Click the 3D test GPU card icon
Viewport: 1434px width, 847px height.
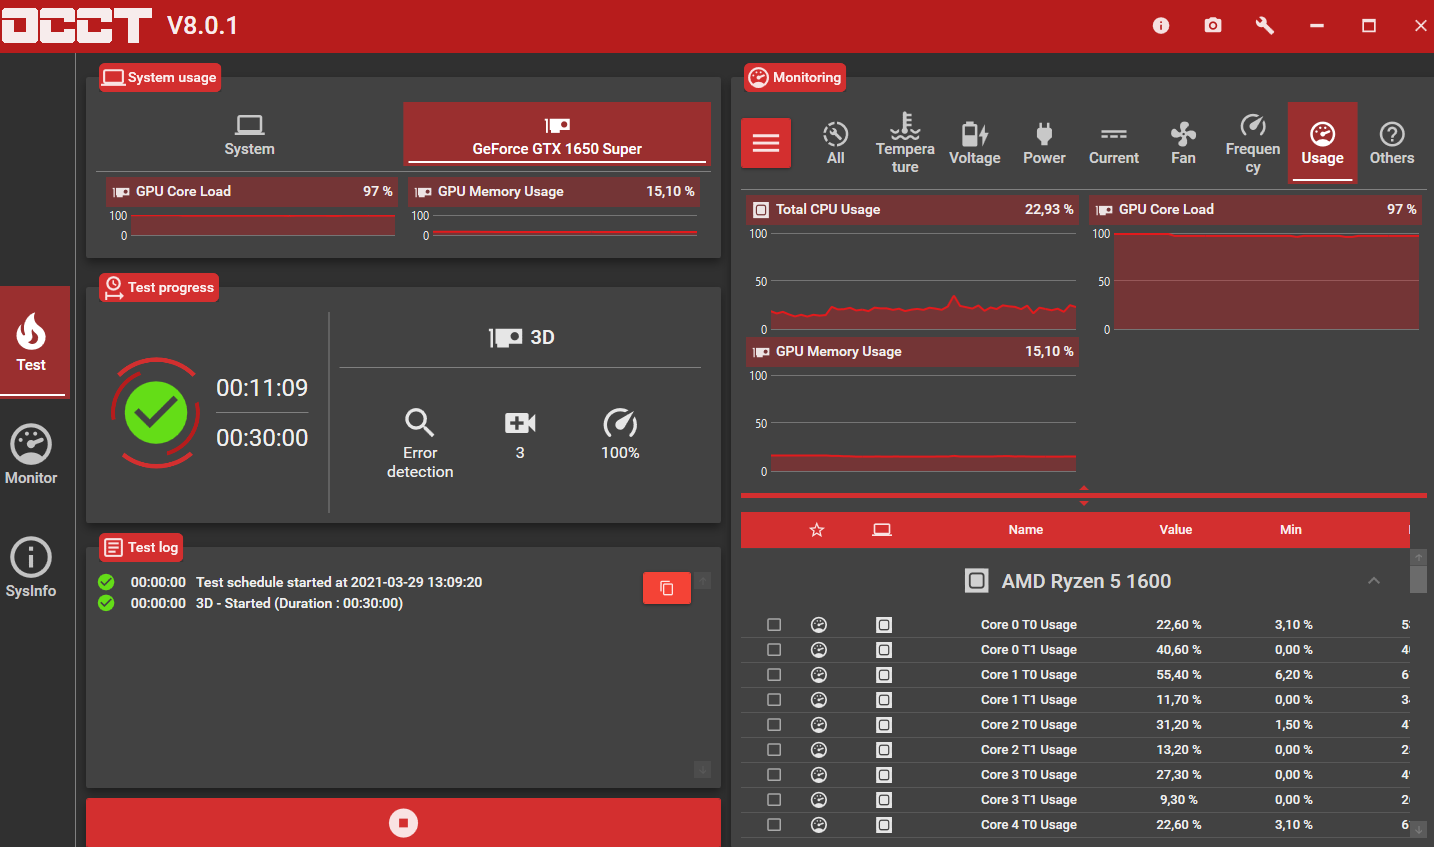pos(506,338)
